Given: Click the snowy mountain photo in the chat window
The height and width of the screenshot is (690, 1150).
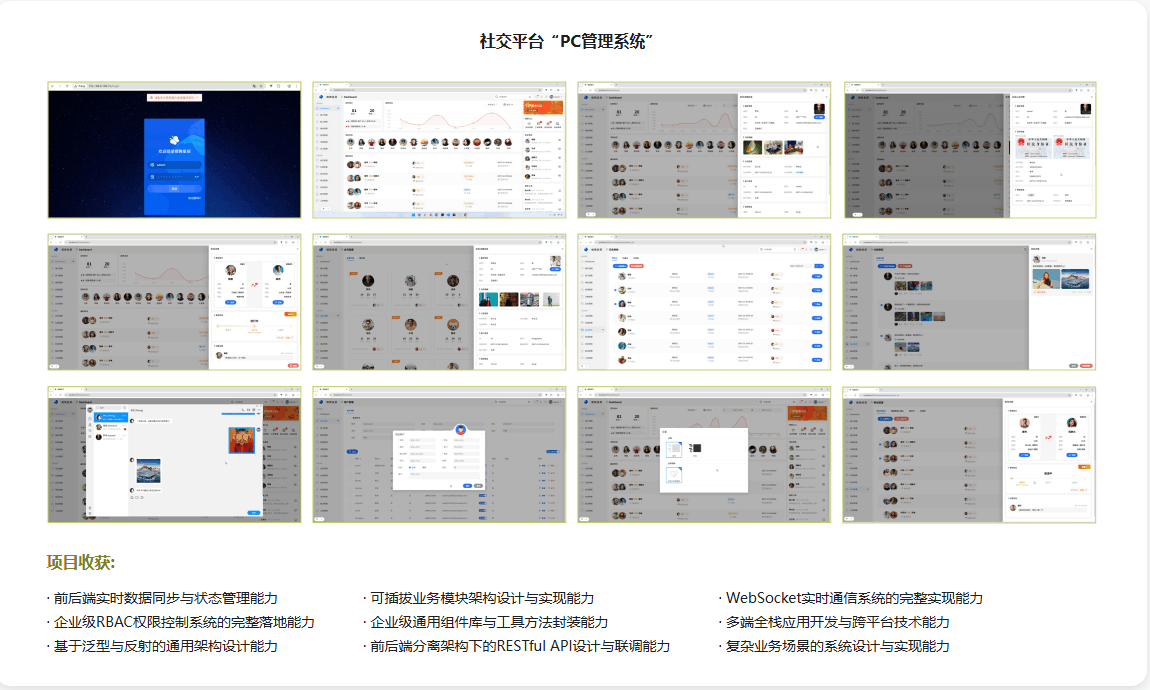Looking at the screenshot, I should [x=149, y=472].
